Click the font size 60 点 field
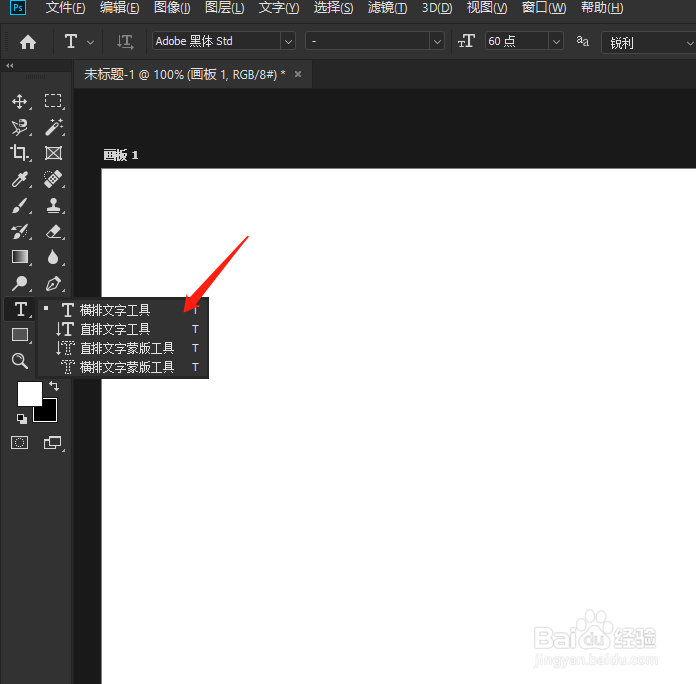The height and width of the screenshot is (684, 696). click(517, 41)
